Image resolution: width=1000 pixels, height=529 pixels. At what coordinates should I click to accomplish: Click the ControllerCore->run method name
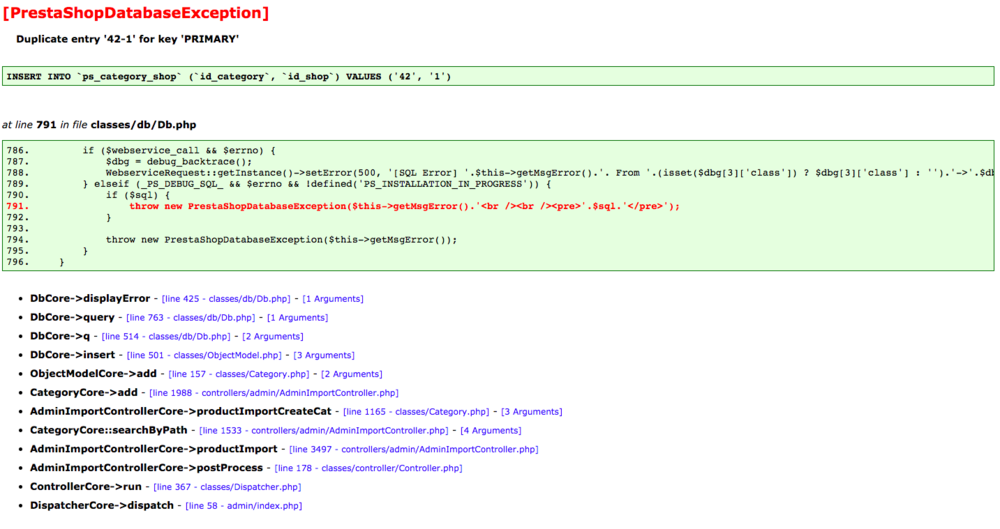click(86, 487)
